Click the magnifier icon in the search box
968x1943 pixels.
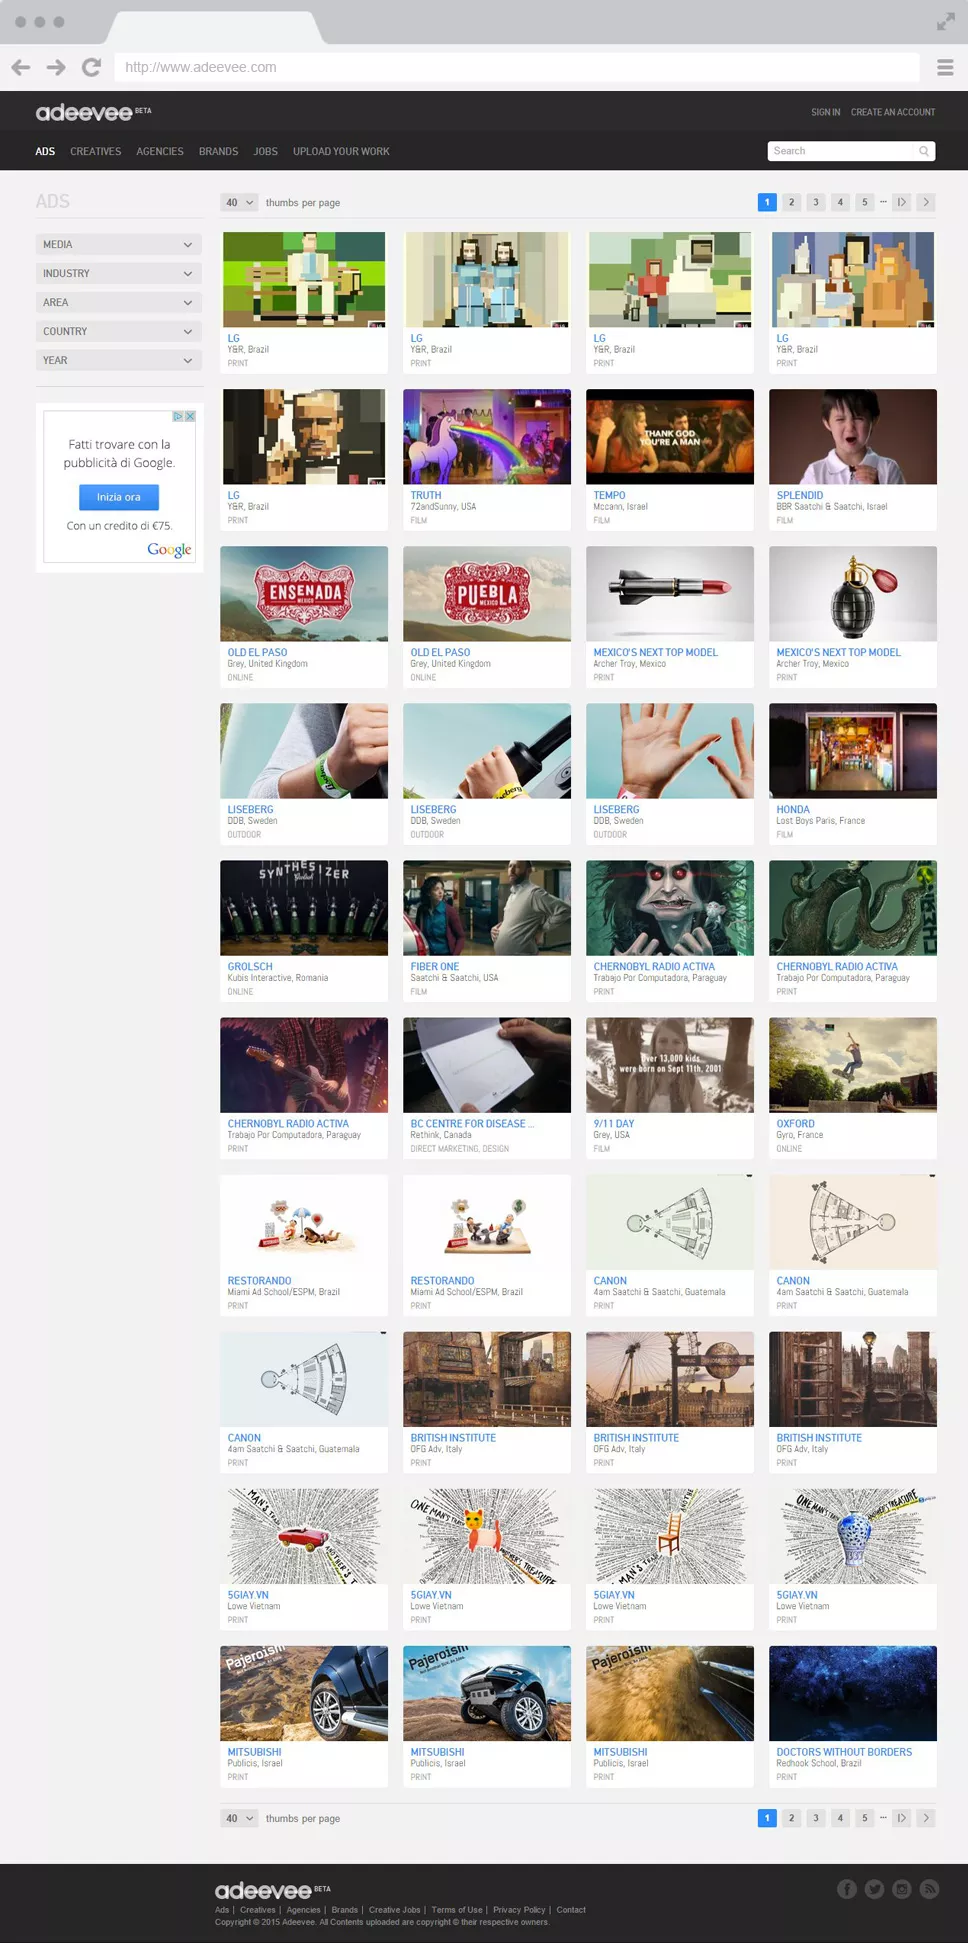click(924, 151)
